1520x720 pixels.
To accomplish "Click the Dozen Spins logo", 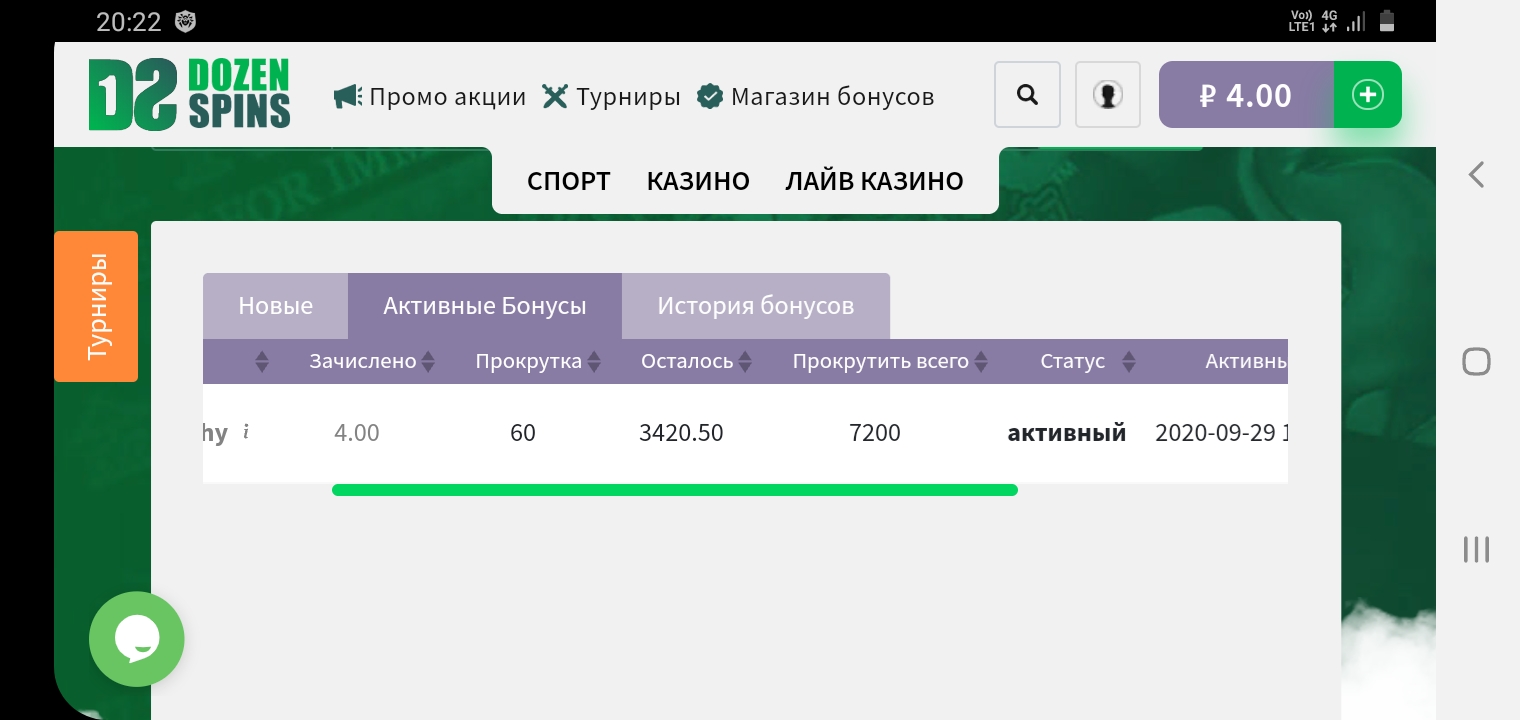I will coord(189,95).
